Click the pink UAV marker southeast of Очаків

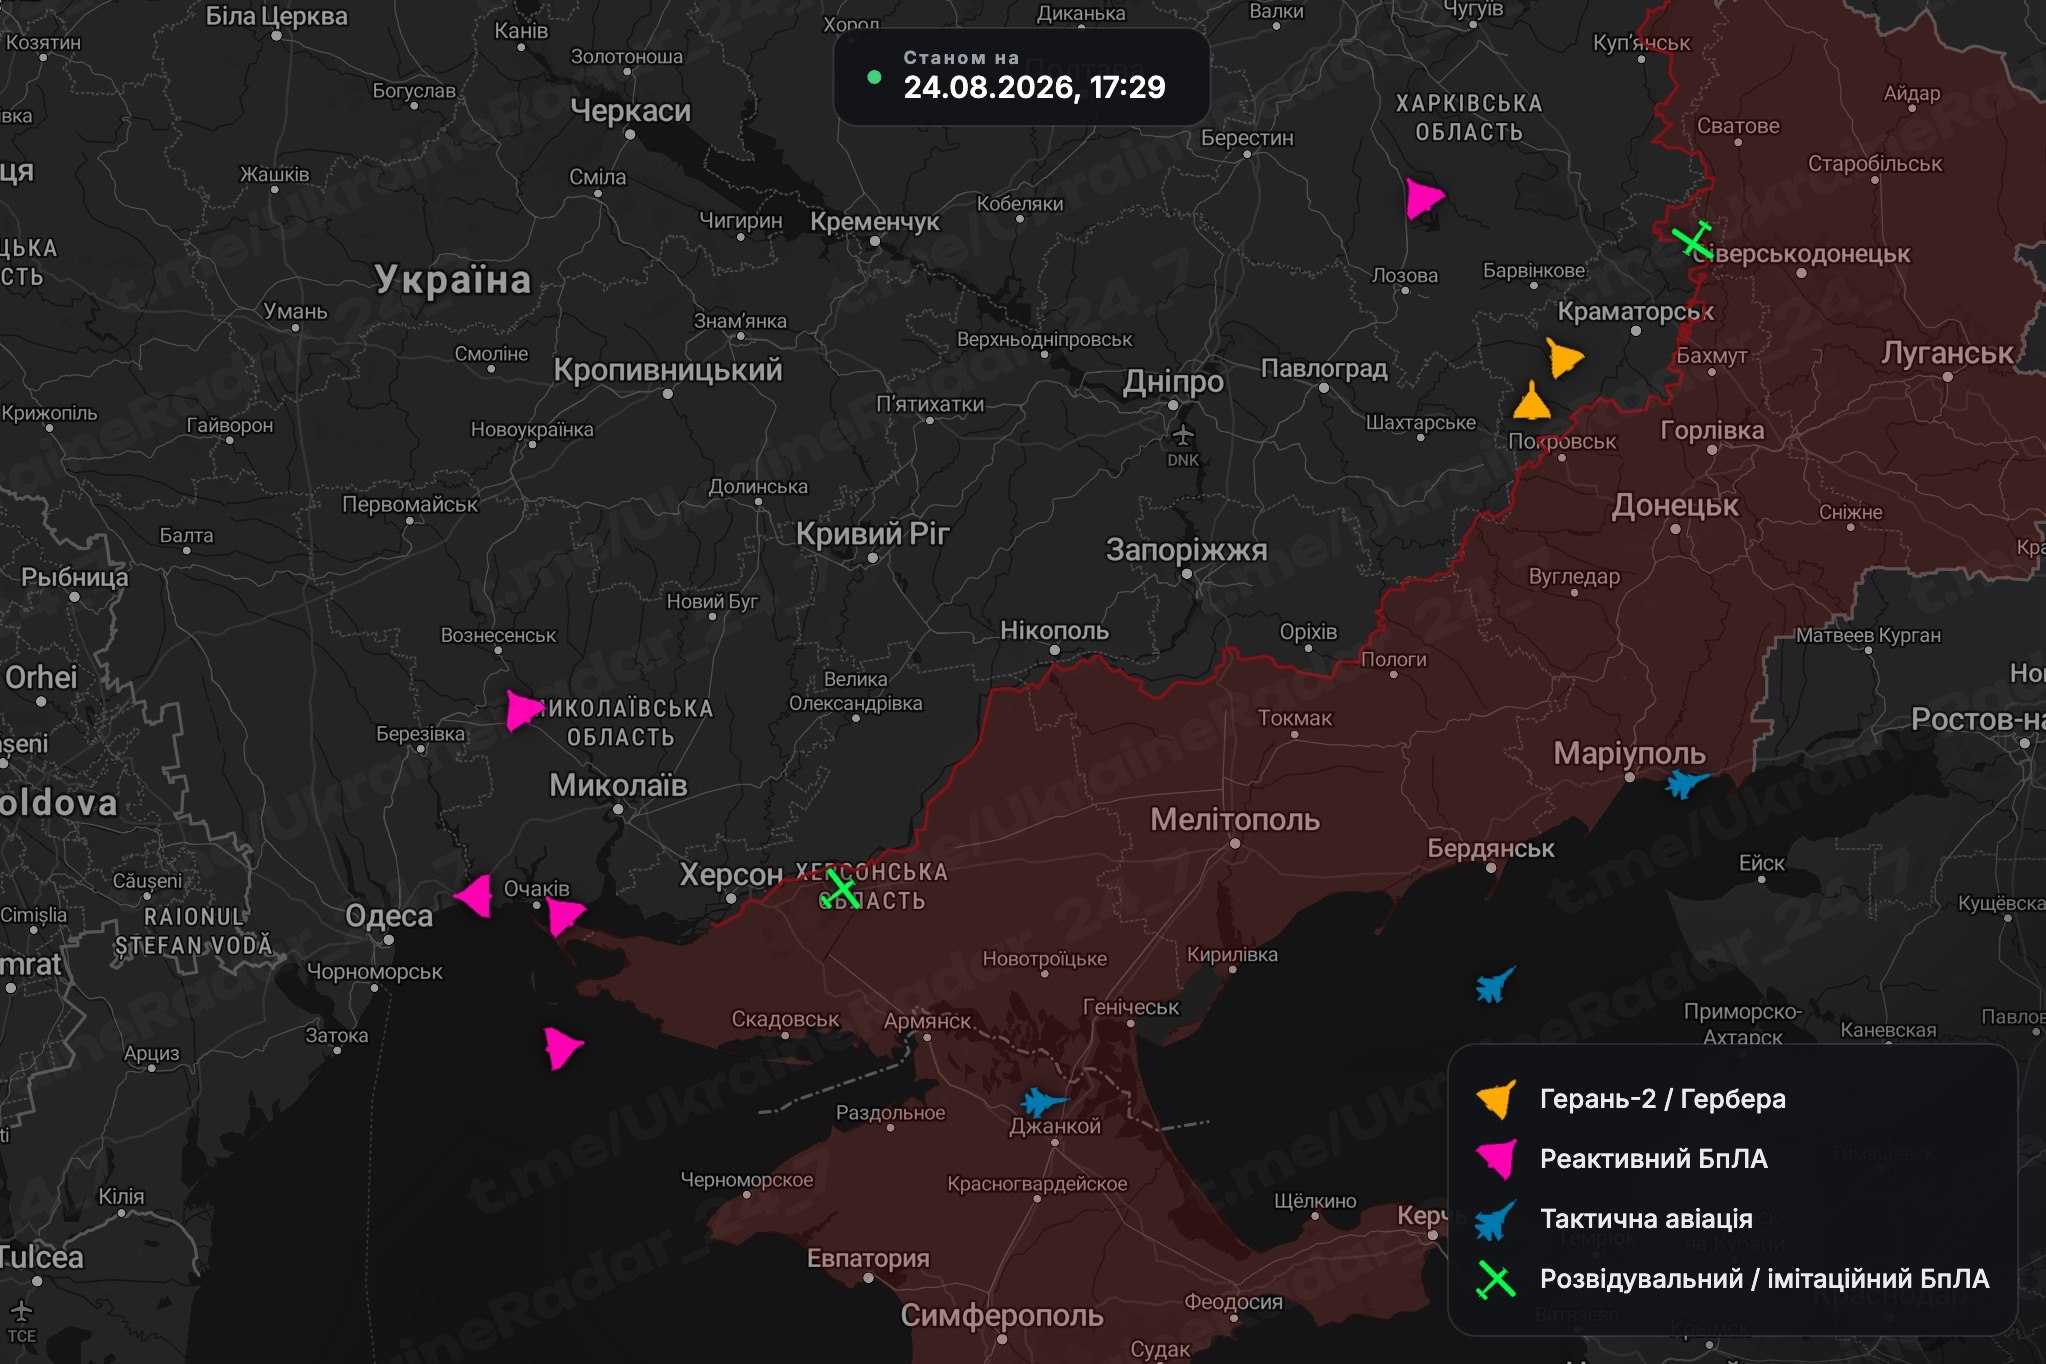(x=564, y=914)
